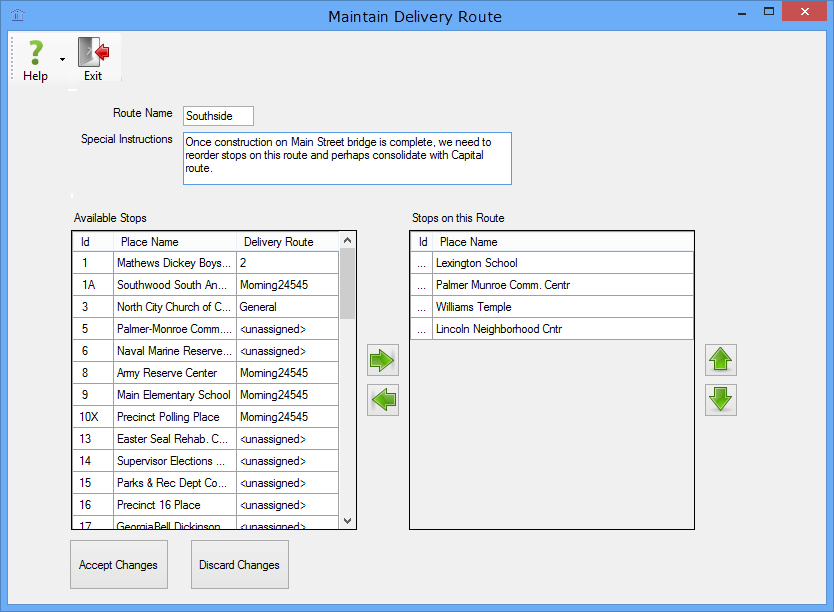Select Williams Temple route stop
Image resolution: width=834 pixels, height=612 pixels.
552,307
